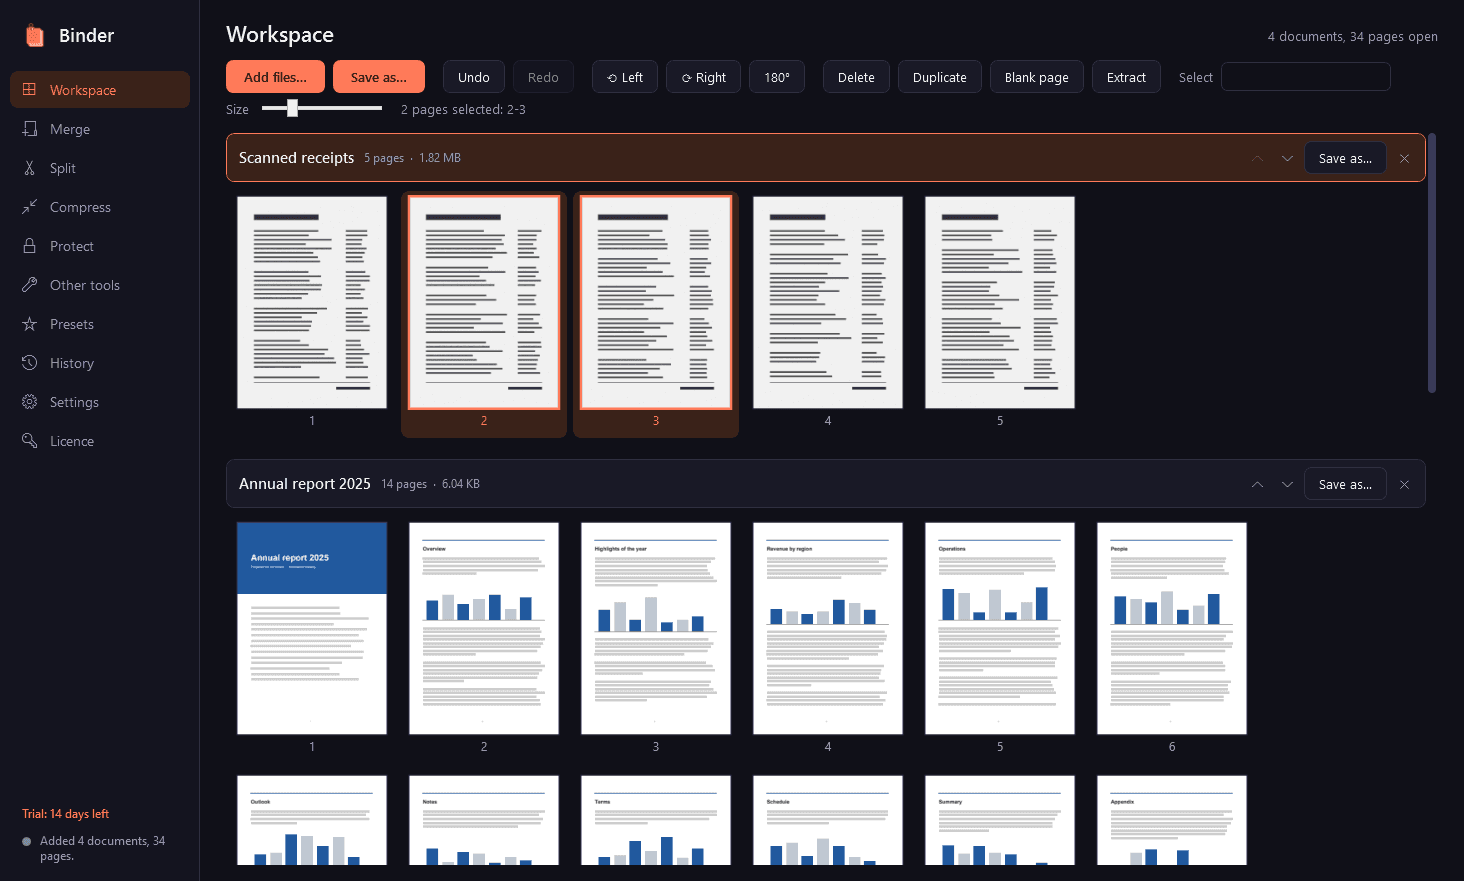Rotate selected pages Left
This screenshot has width=1464, height=881.
[x=625, y=77]
